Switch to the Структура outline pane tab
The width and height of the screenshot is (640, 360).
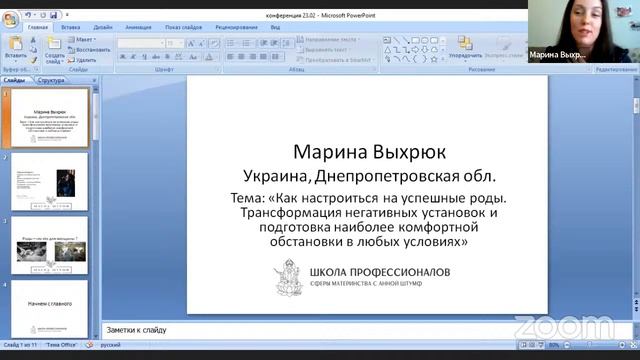[x=51, y=80]
